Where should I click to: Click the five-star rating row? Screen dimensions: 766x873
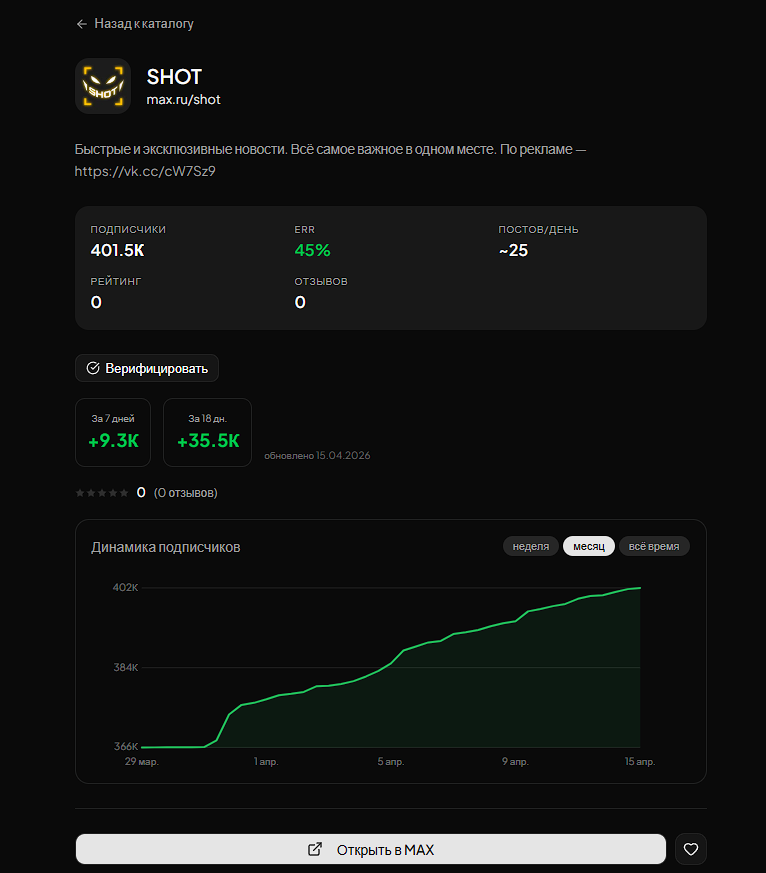coord(102,493)
